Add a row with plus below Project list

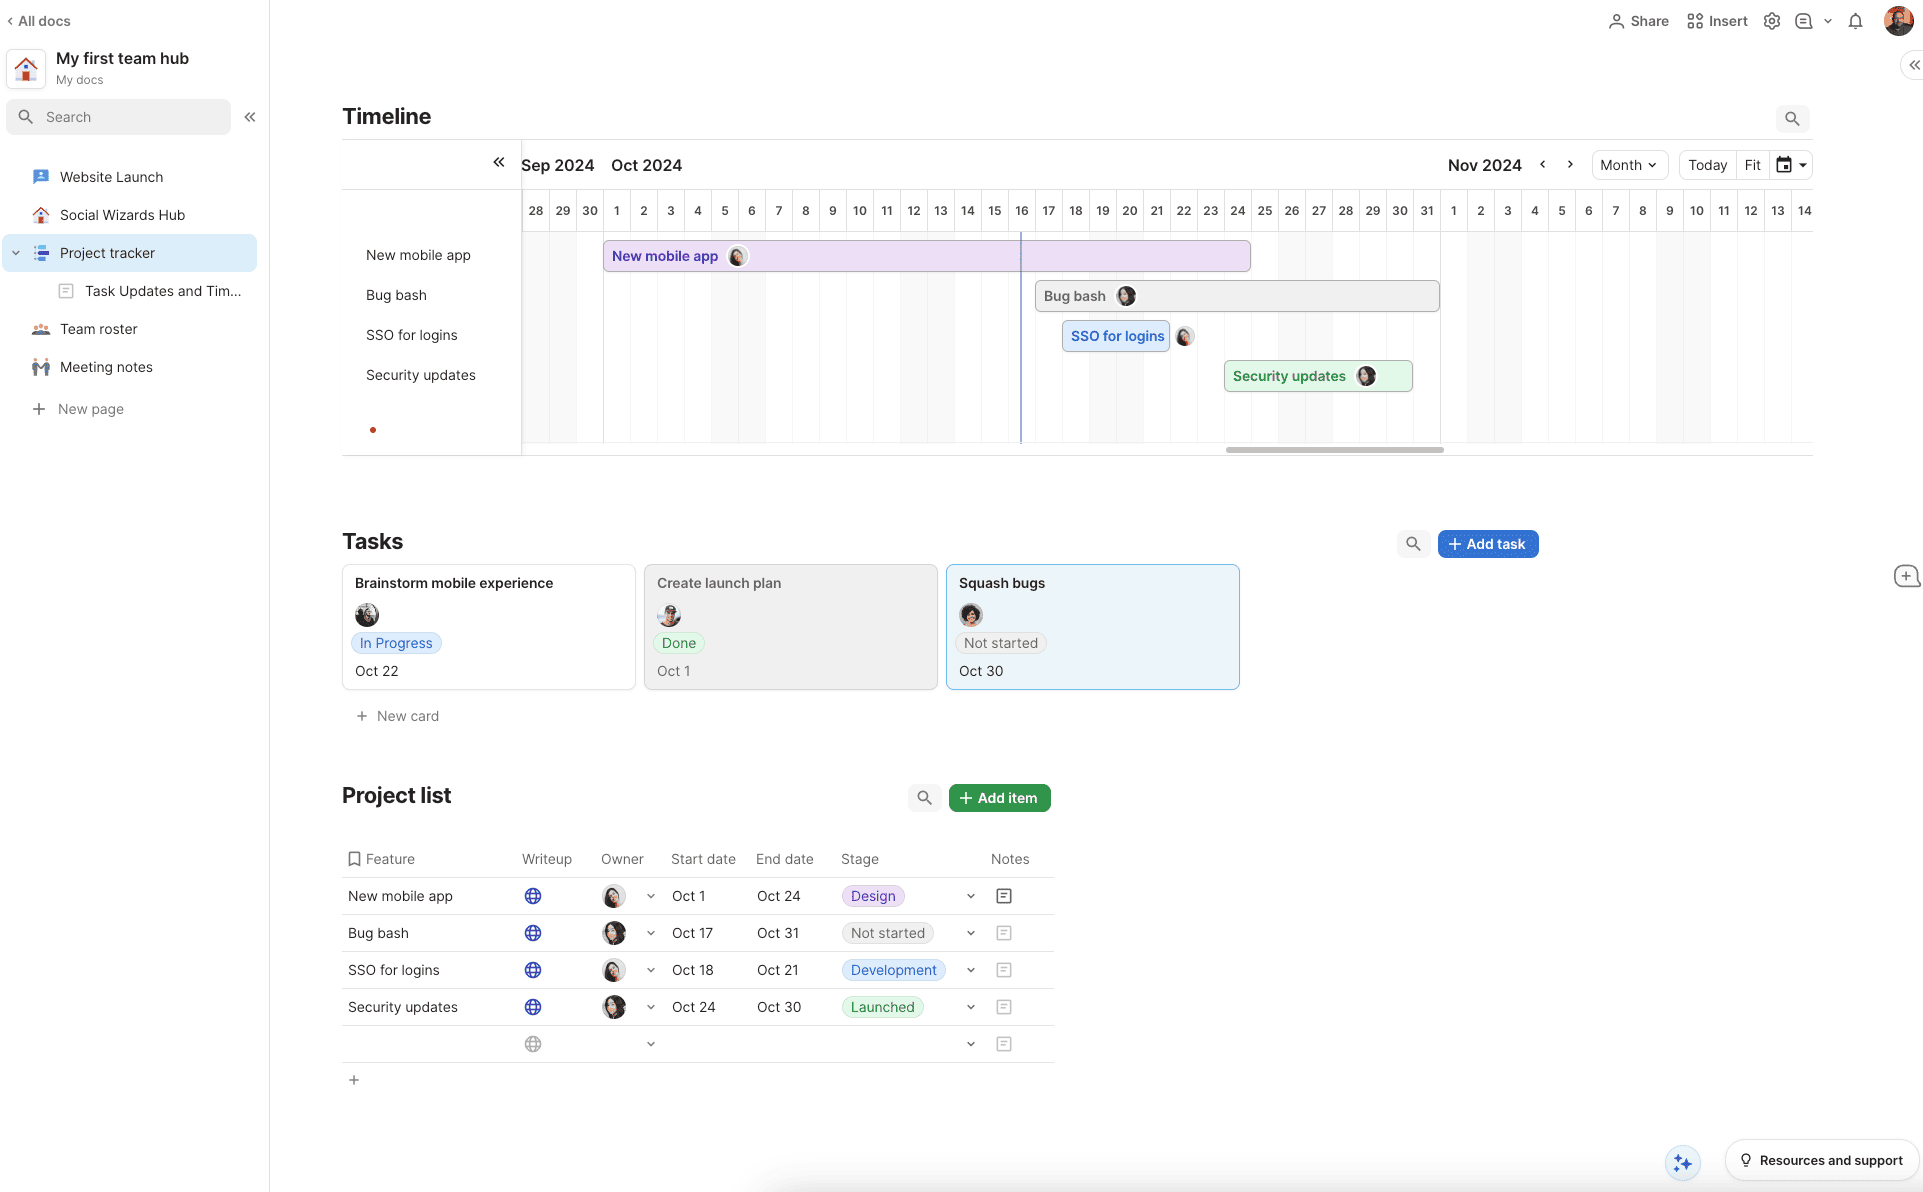point(354,1080)
